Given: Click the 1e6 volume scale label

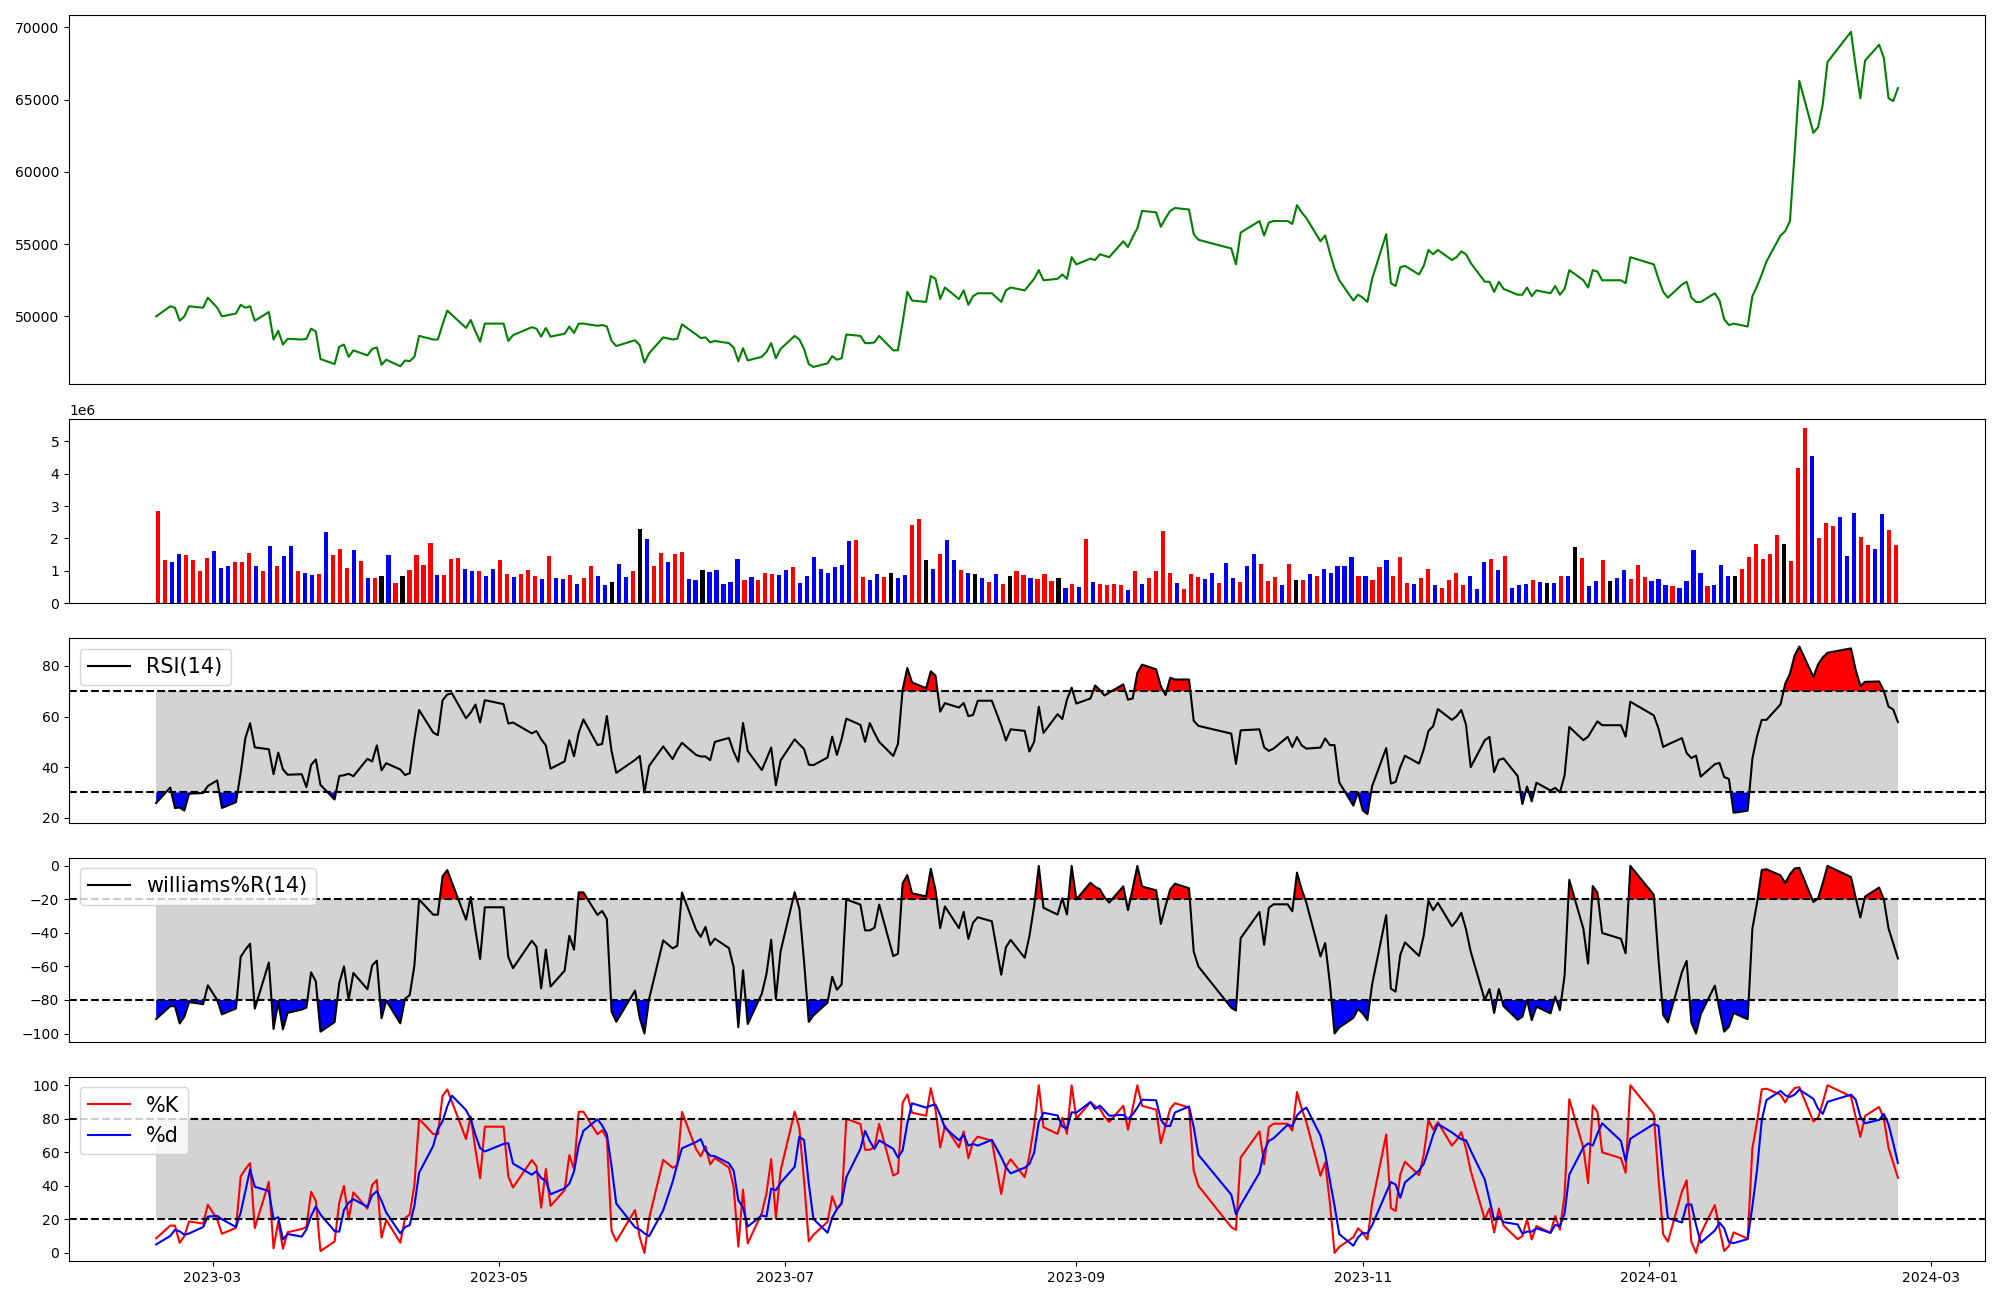Looking at the screenshot, I should pos(82,411).
